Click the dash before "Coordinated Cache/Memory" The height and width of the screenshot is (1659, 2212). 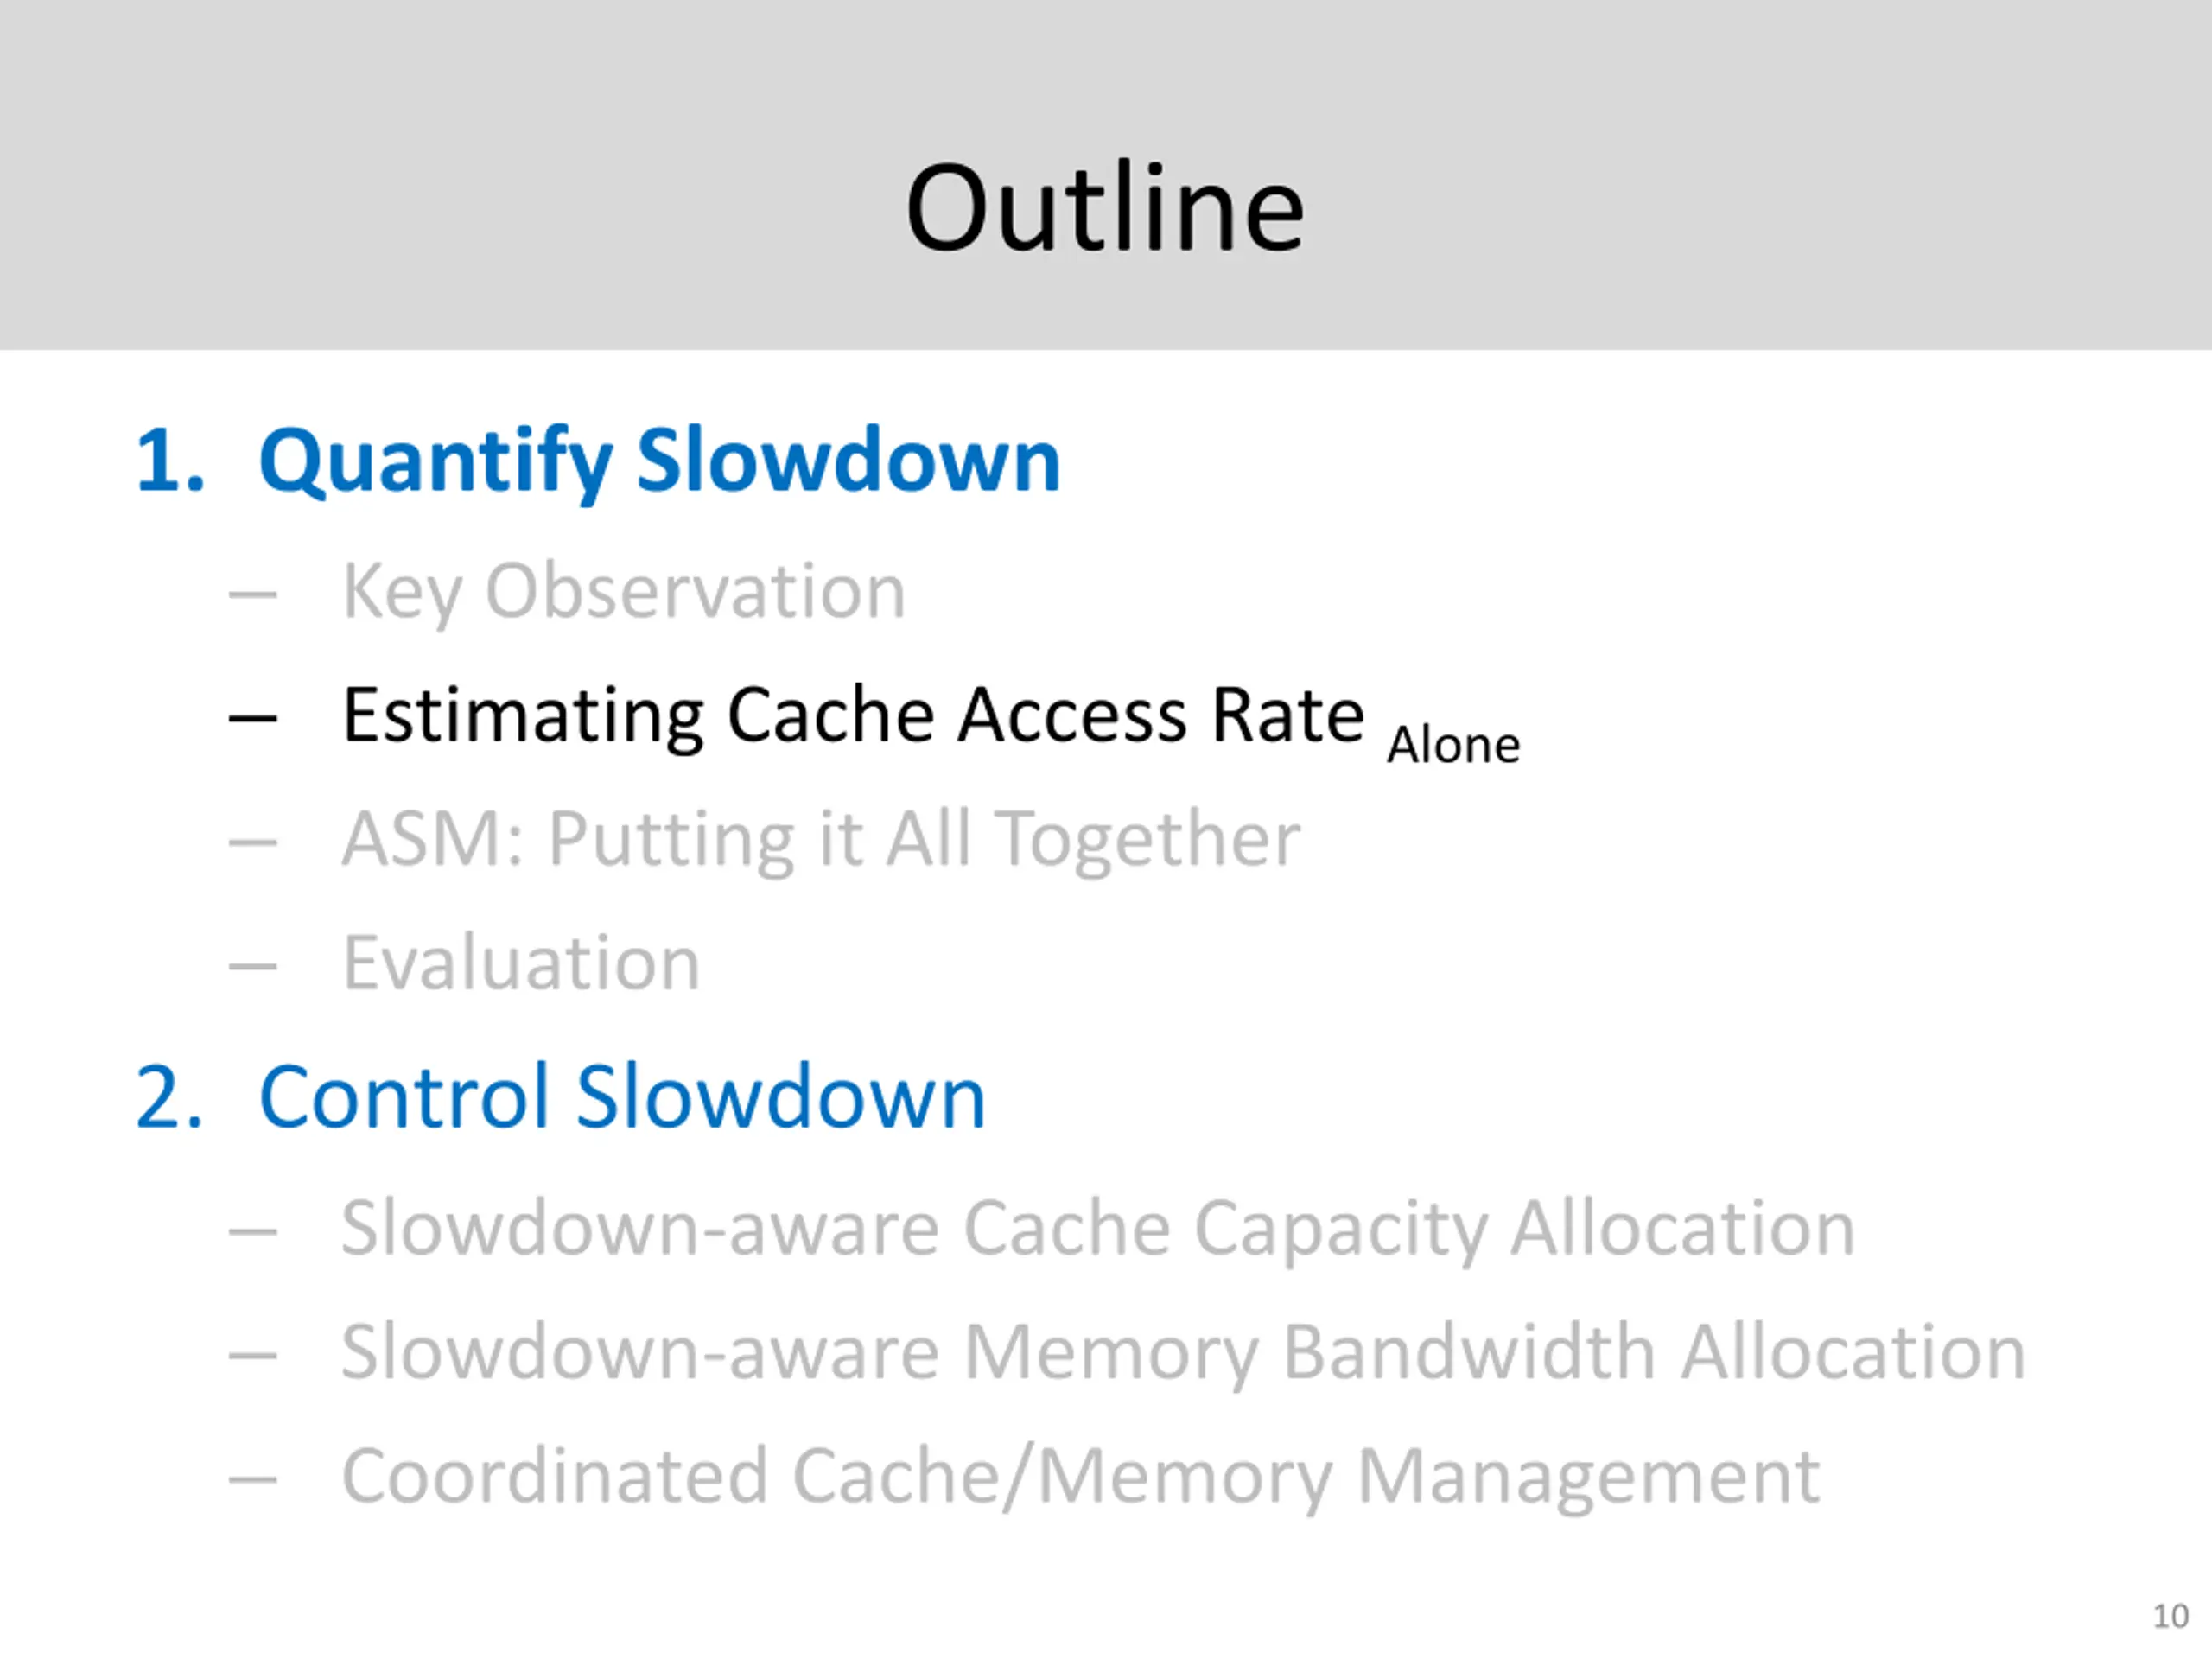coord(252,1479)
